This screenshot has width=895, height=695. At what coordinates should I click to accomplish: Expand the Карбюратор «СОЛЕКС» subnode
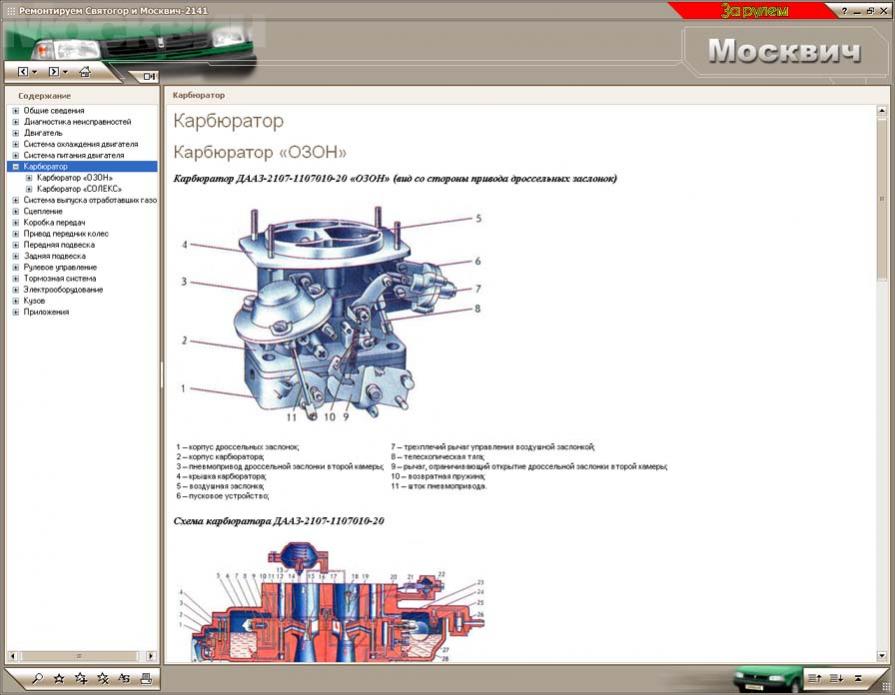point(29,189)
